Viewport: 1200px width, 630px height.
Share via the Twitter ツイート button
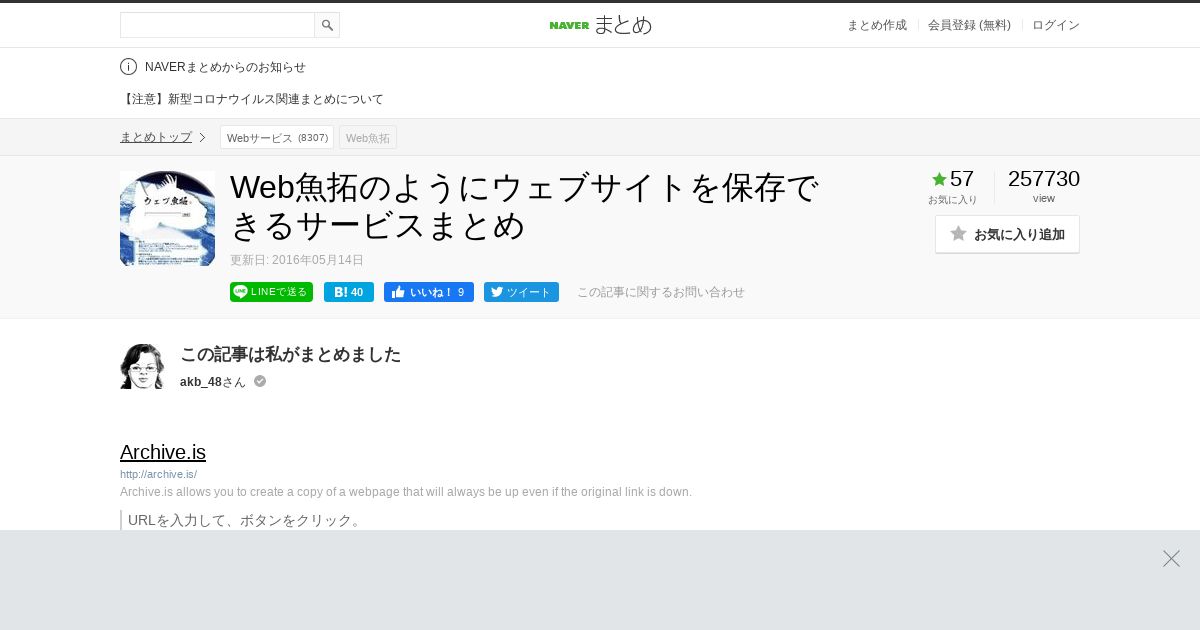tap(521, 292)
